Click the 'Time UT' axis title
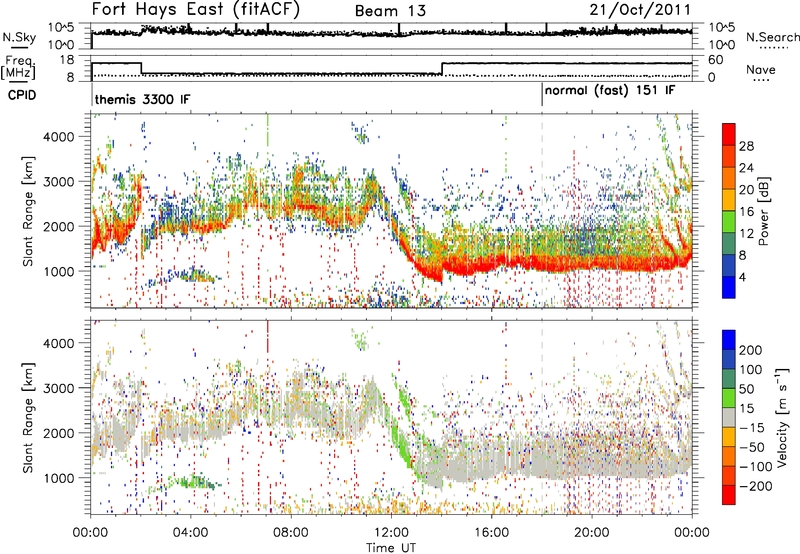The image size is (800, 554). [x=391, y=548]
